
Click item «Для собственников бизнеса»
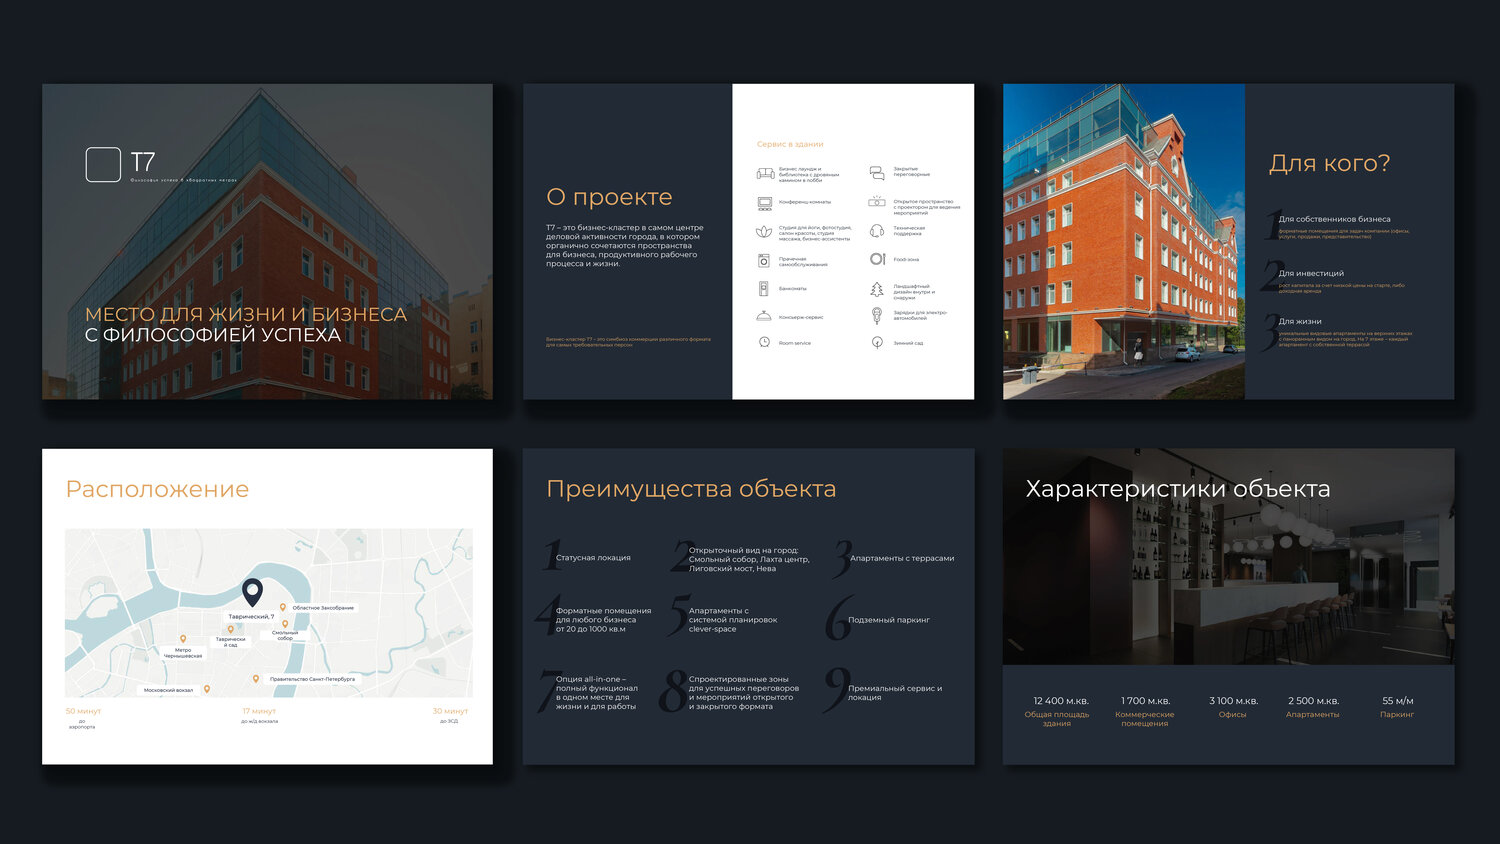point(1334,219)
